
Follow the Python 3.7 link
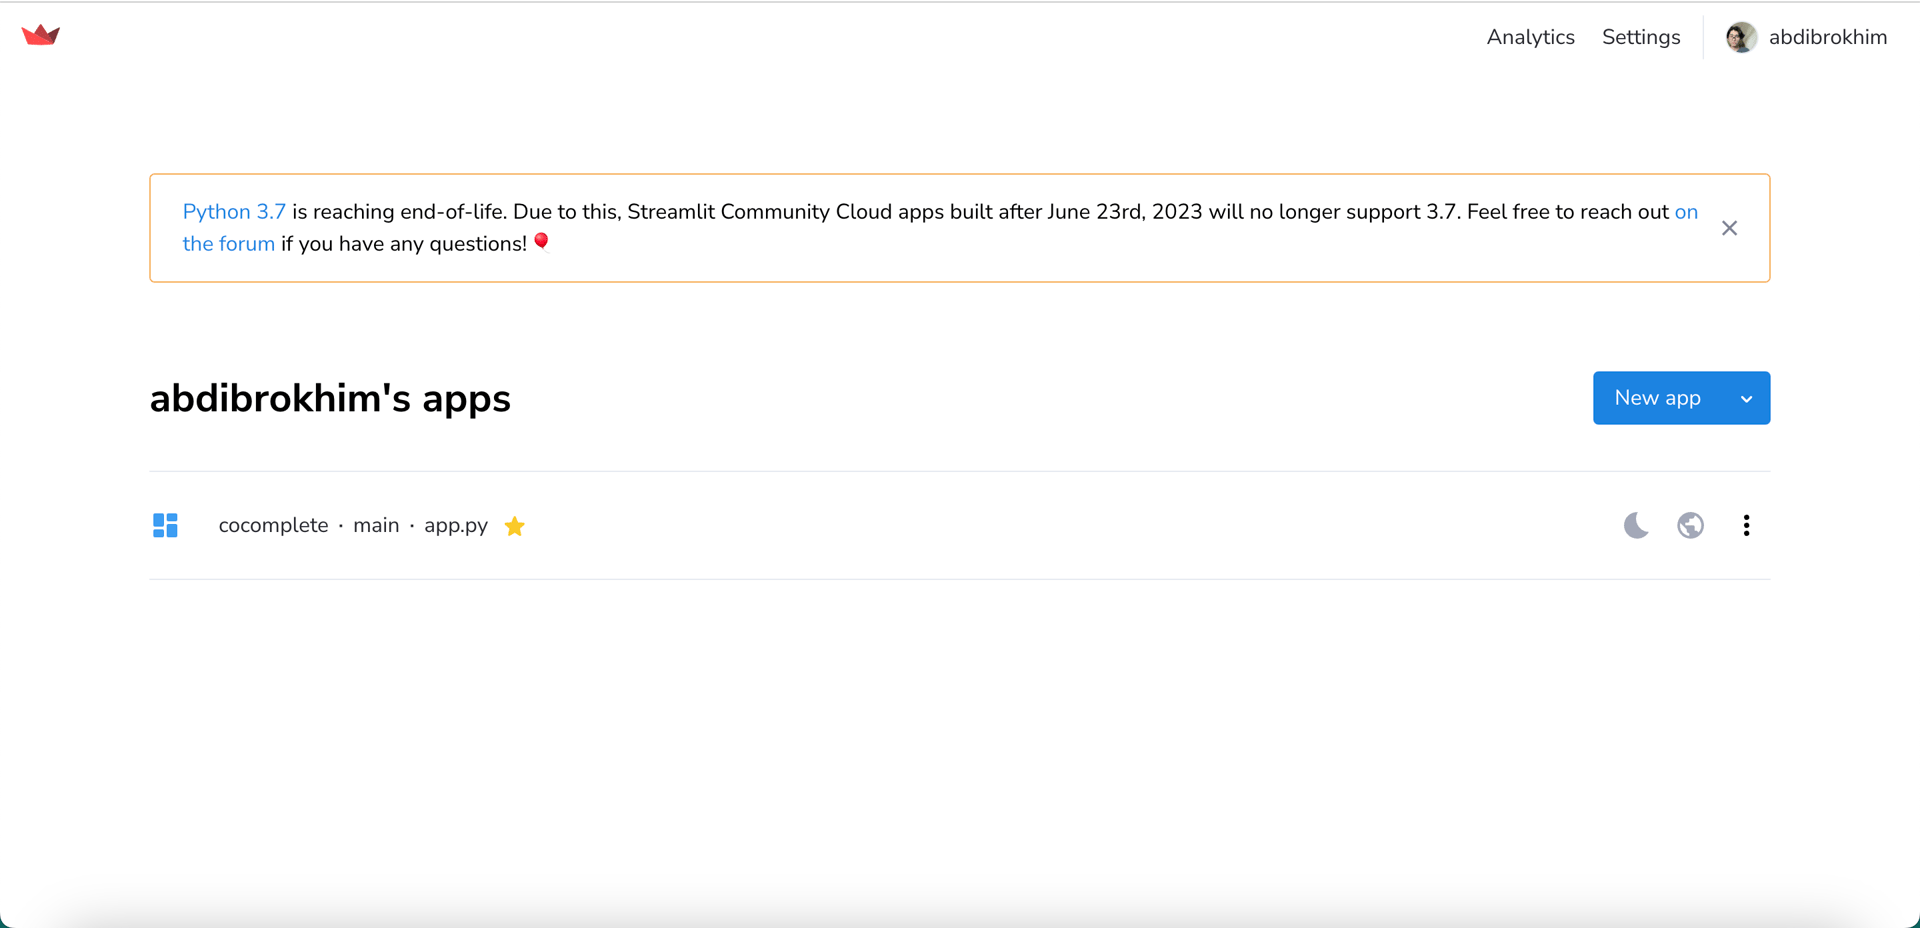234,212
